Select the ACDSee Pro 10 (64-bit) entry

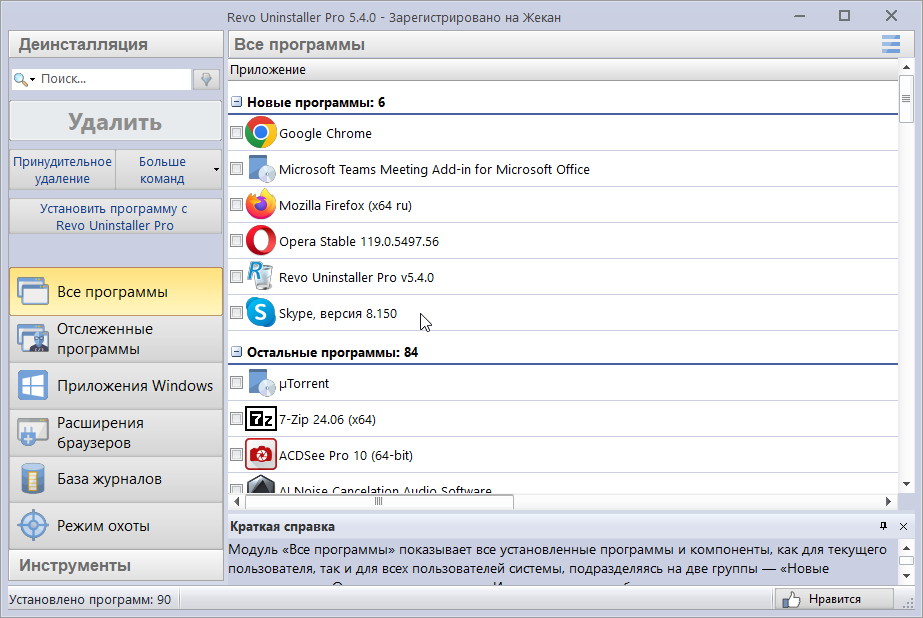(346, 456)
